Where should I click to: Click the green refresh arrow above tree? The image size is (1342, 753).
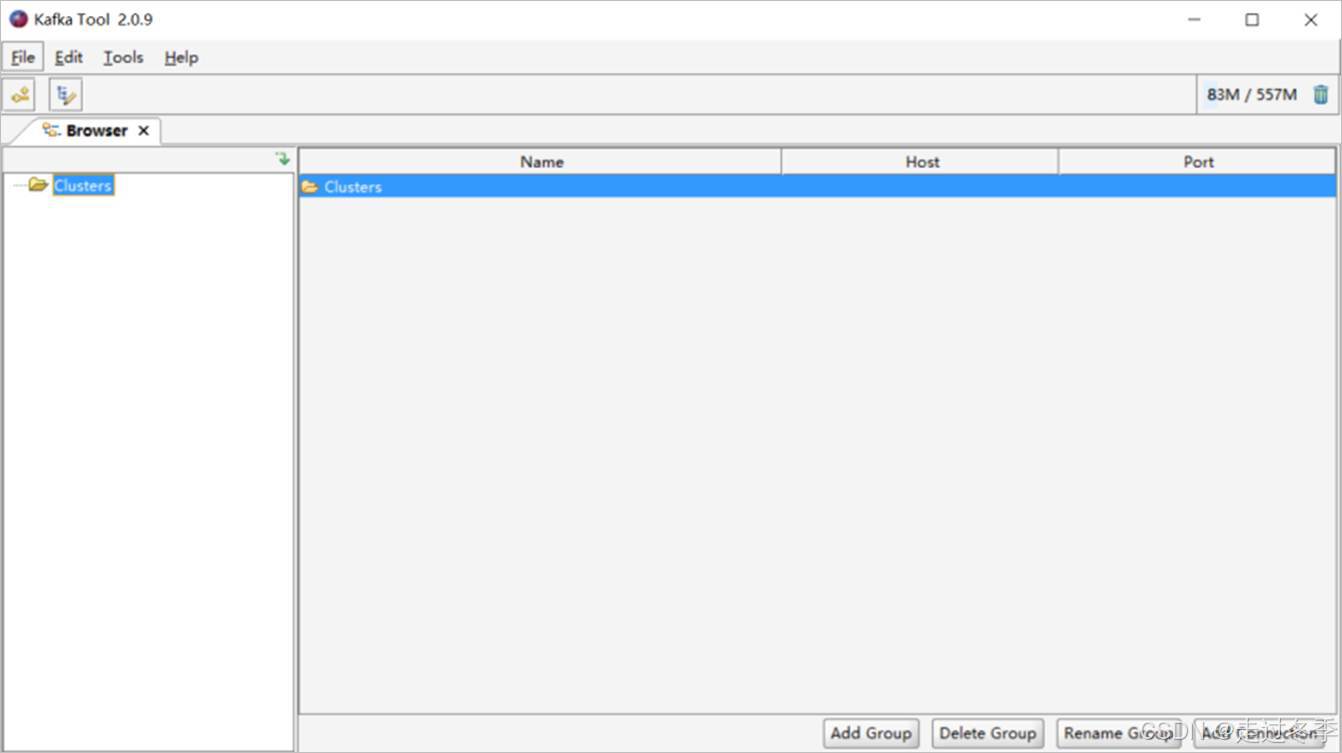pyautogui.click(x=283, y=158)
